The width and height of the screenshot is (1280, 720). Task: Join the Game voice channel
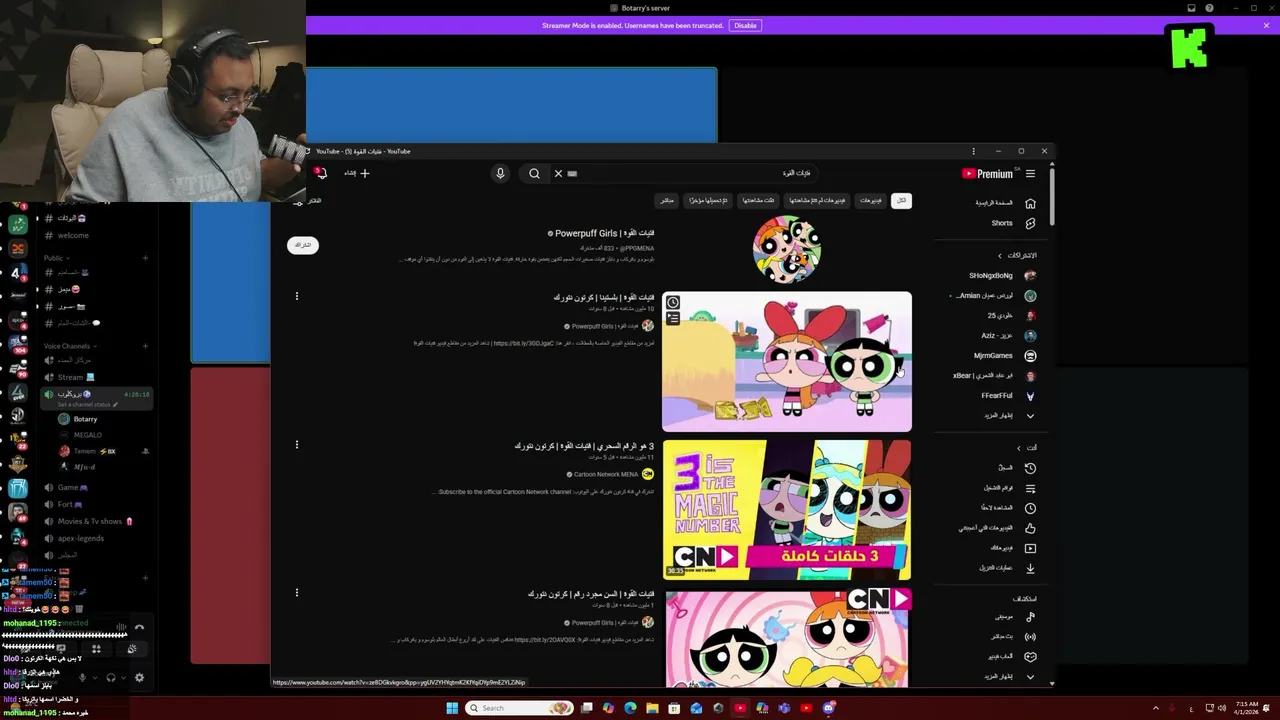click(x=68, y=487)
